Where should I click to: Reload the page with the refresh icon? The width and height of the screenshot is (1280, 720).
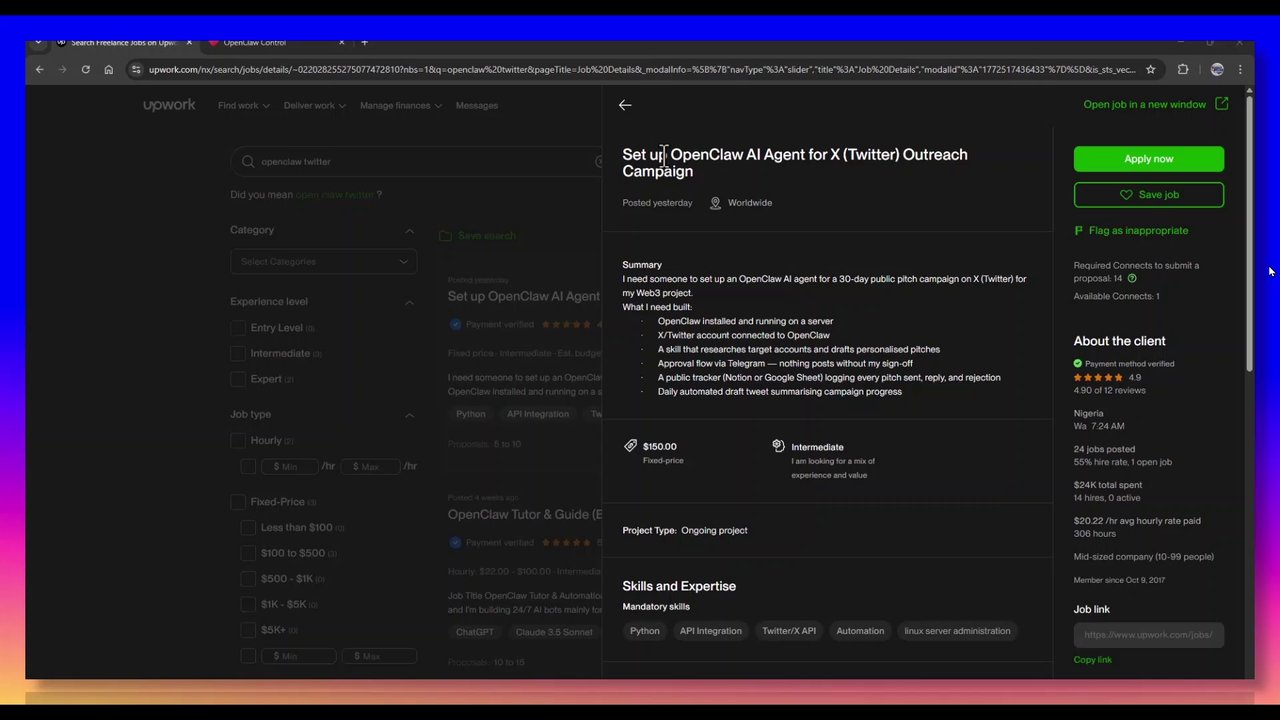85,69
